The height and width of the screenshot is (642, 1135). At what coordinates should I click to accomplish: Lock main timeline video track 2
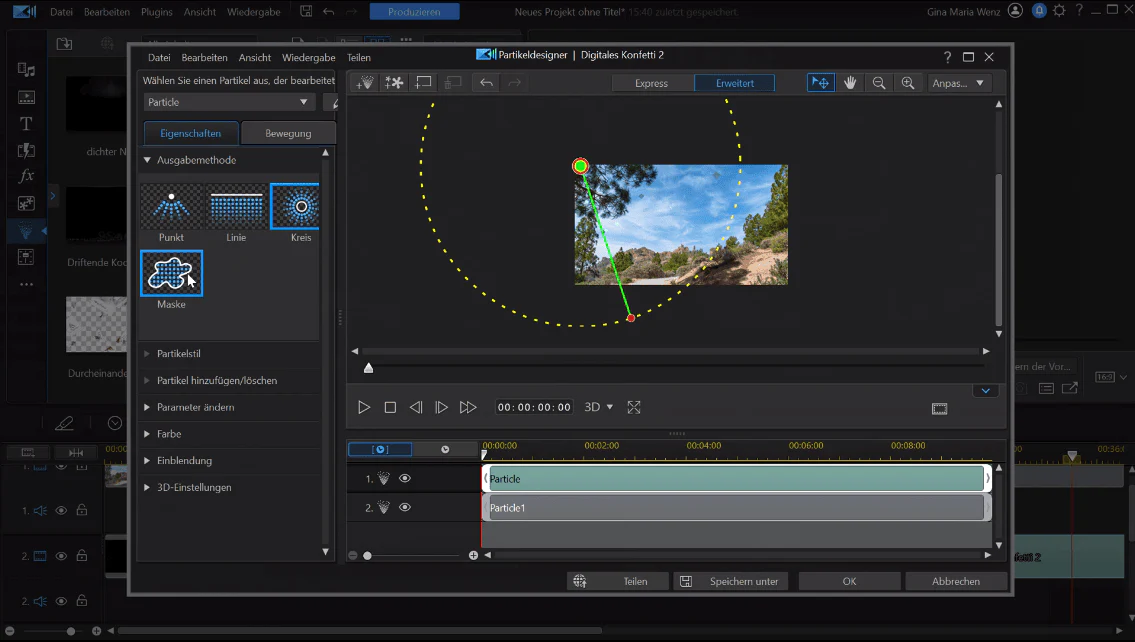[82, 556]
